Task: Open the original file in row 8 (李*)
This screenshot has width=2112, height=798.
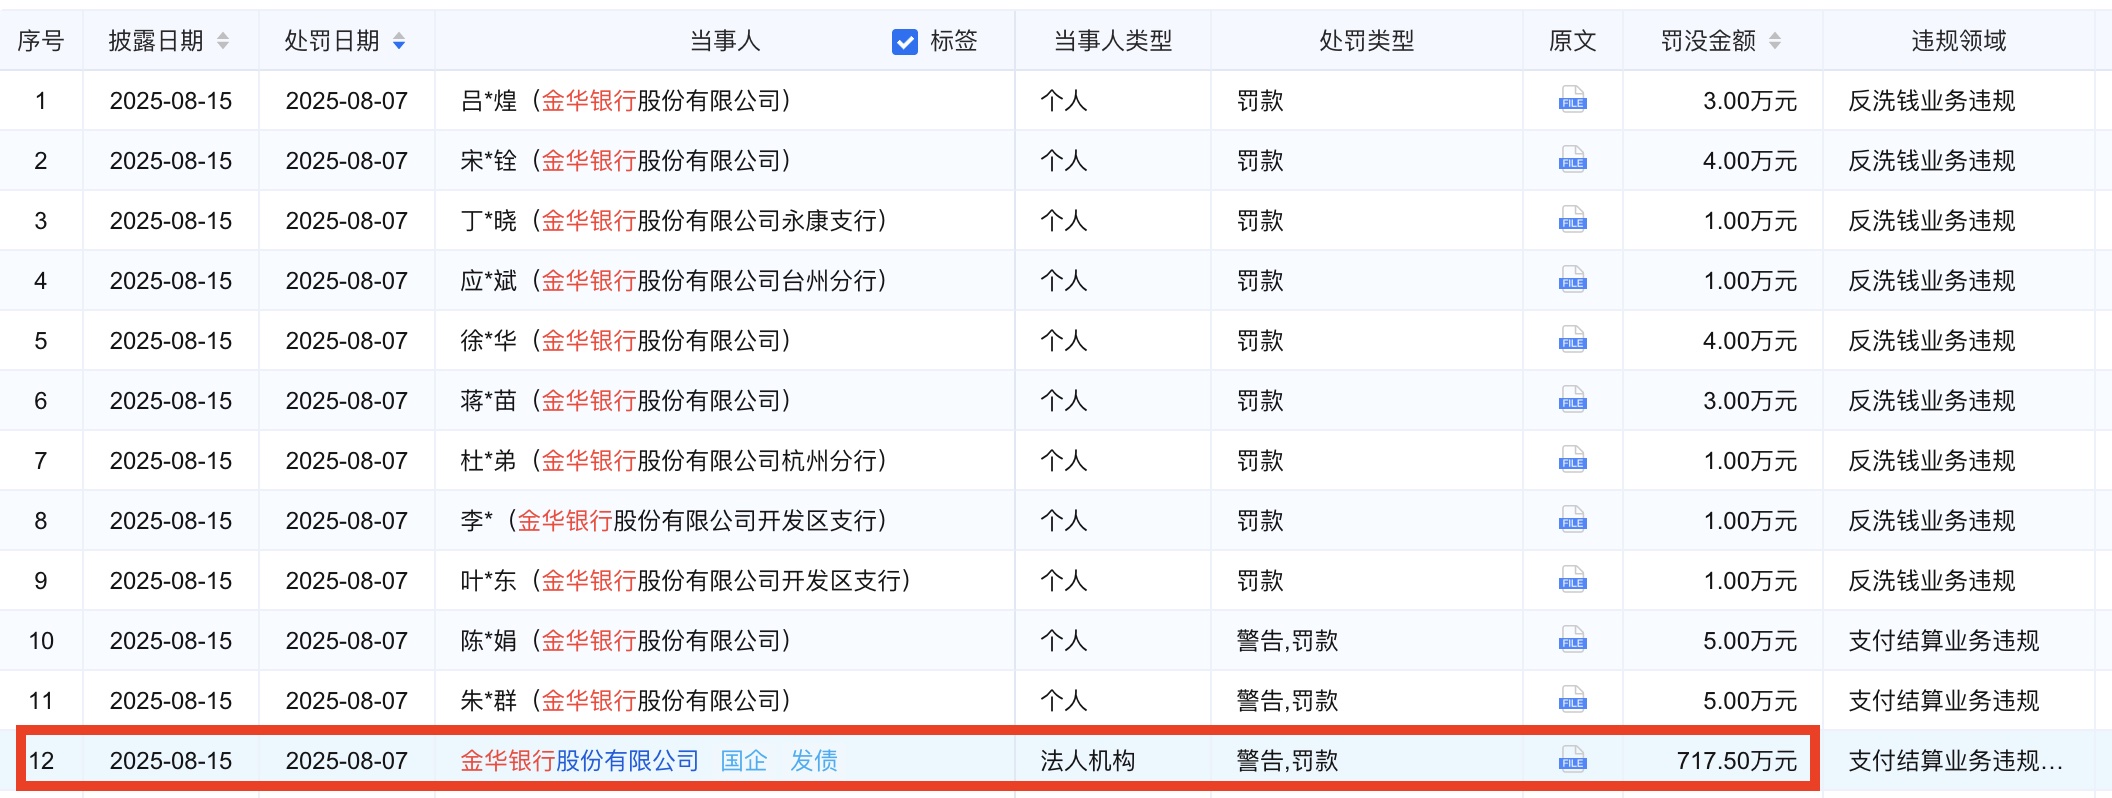Action: pyautogui.click(x=1572, y=521)
